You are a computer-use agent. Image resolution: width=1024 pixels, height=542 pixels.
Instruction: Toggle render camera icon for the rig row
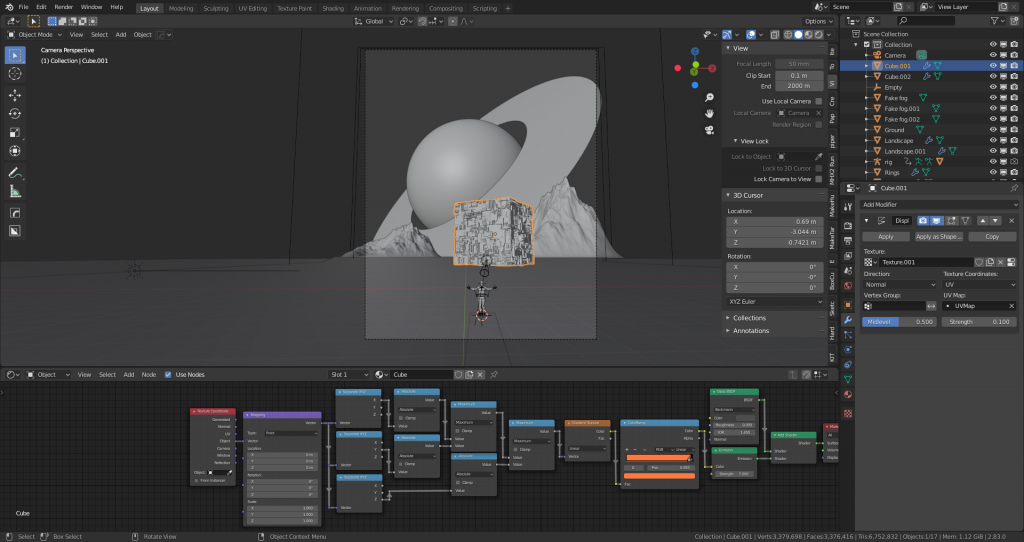(x=1014, y=162)
